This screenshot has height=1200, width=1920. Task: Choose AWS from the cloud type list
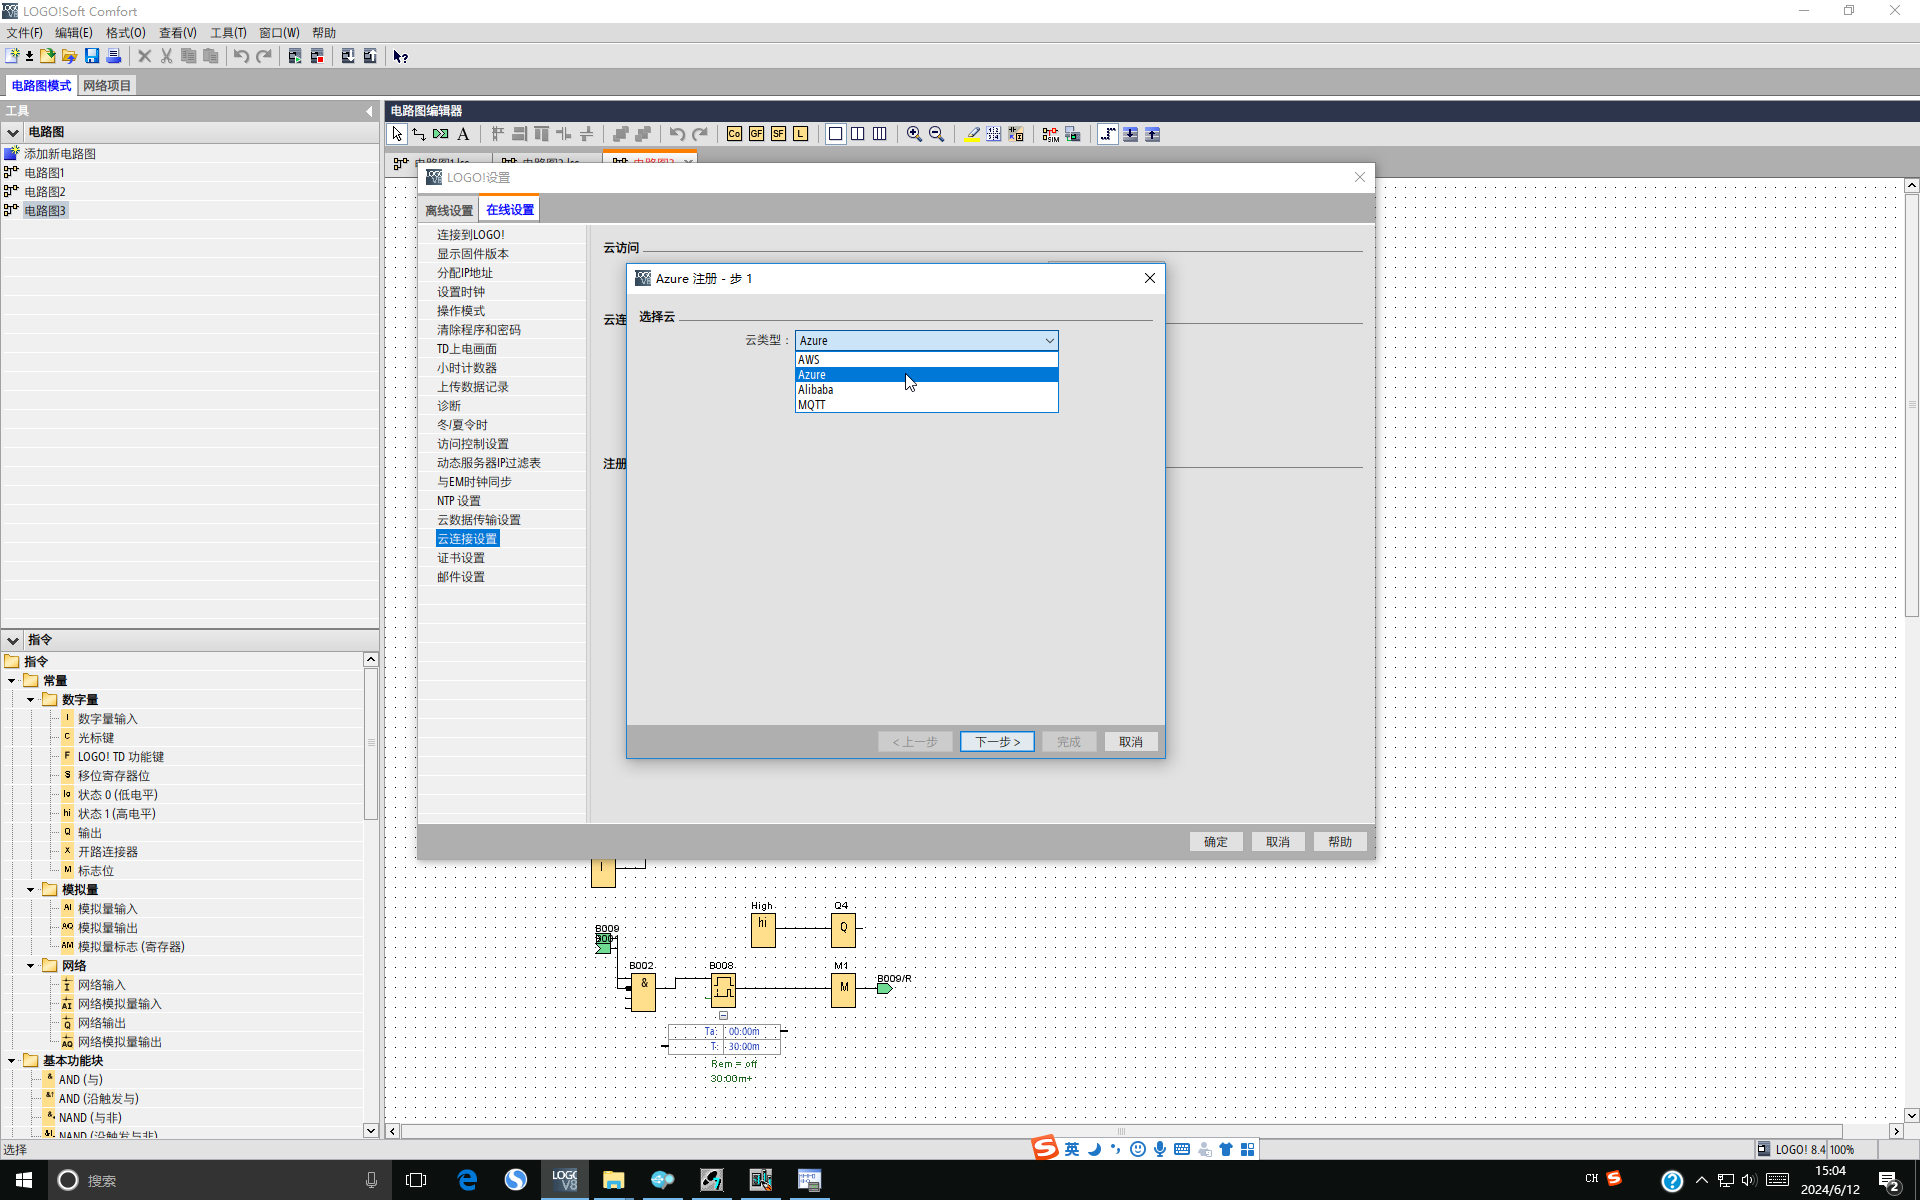926,360
